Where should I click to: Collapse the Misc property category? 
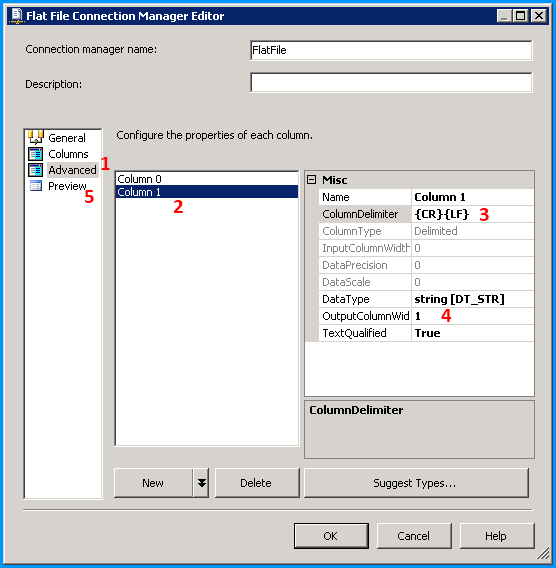[x=312, y=180]
